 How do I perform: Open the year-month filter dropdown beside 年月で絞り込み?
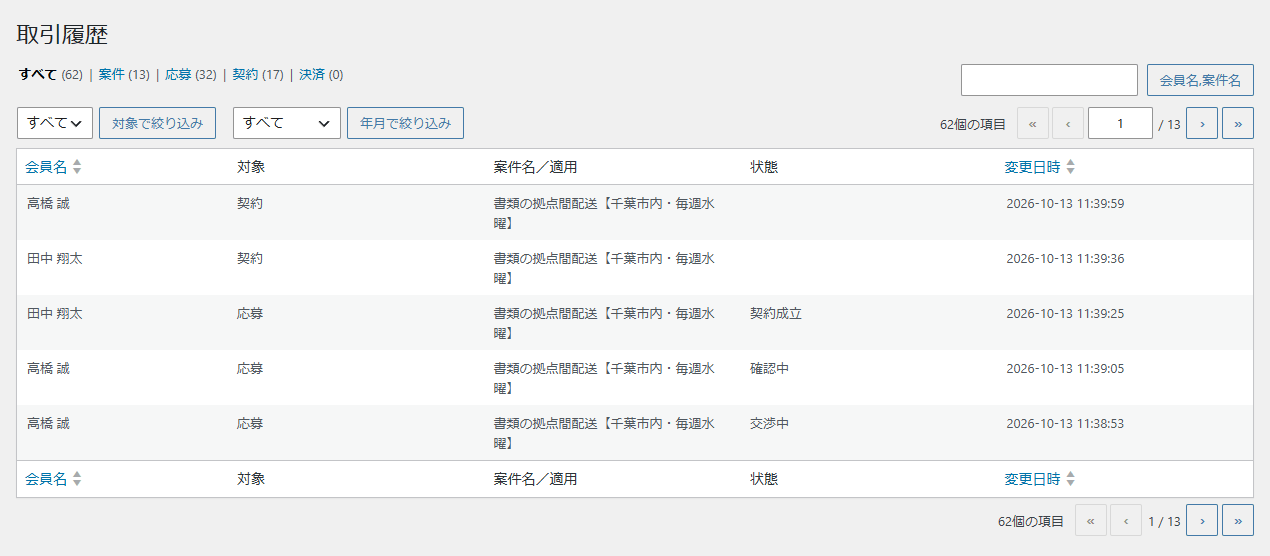[287, 123]
